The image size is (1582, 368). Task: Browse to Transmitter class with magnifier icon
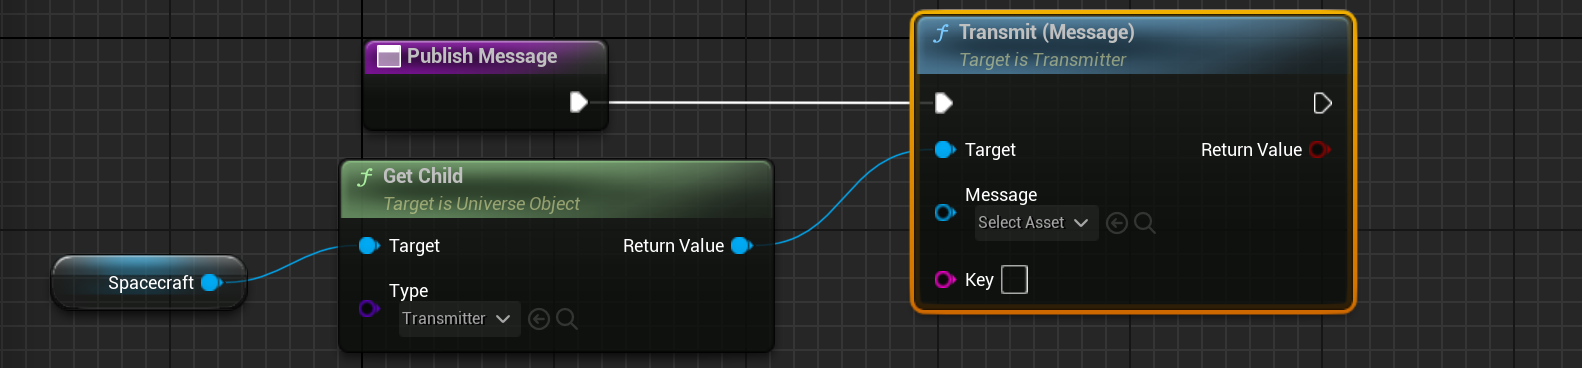click(567, 319)
